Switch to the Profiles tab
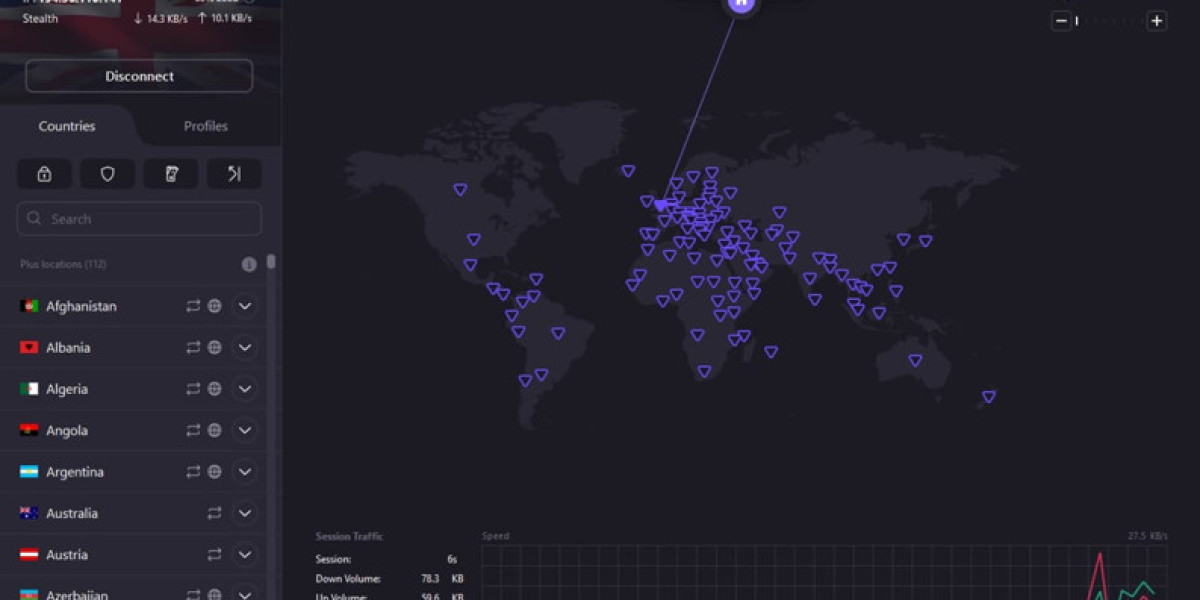The image size is (1200, 600). click(x=205, y=126)
